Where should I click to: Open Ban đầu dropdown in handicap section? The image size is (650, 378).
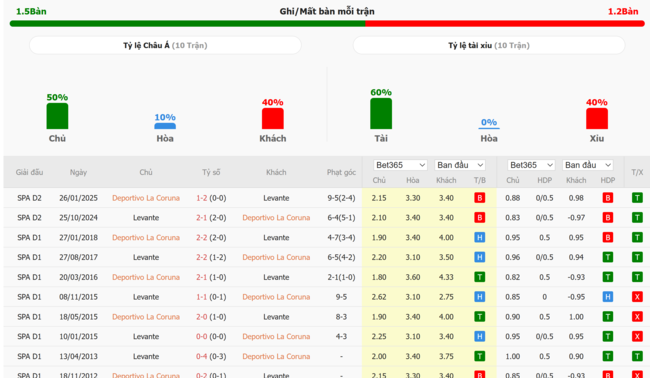(x=587, y=165)
